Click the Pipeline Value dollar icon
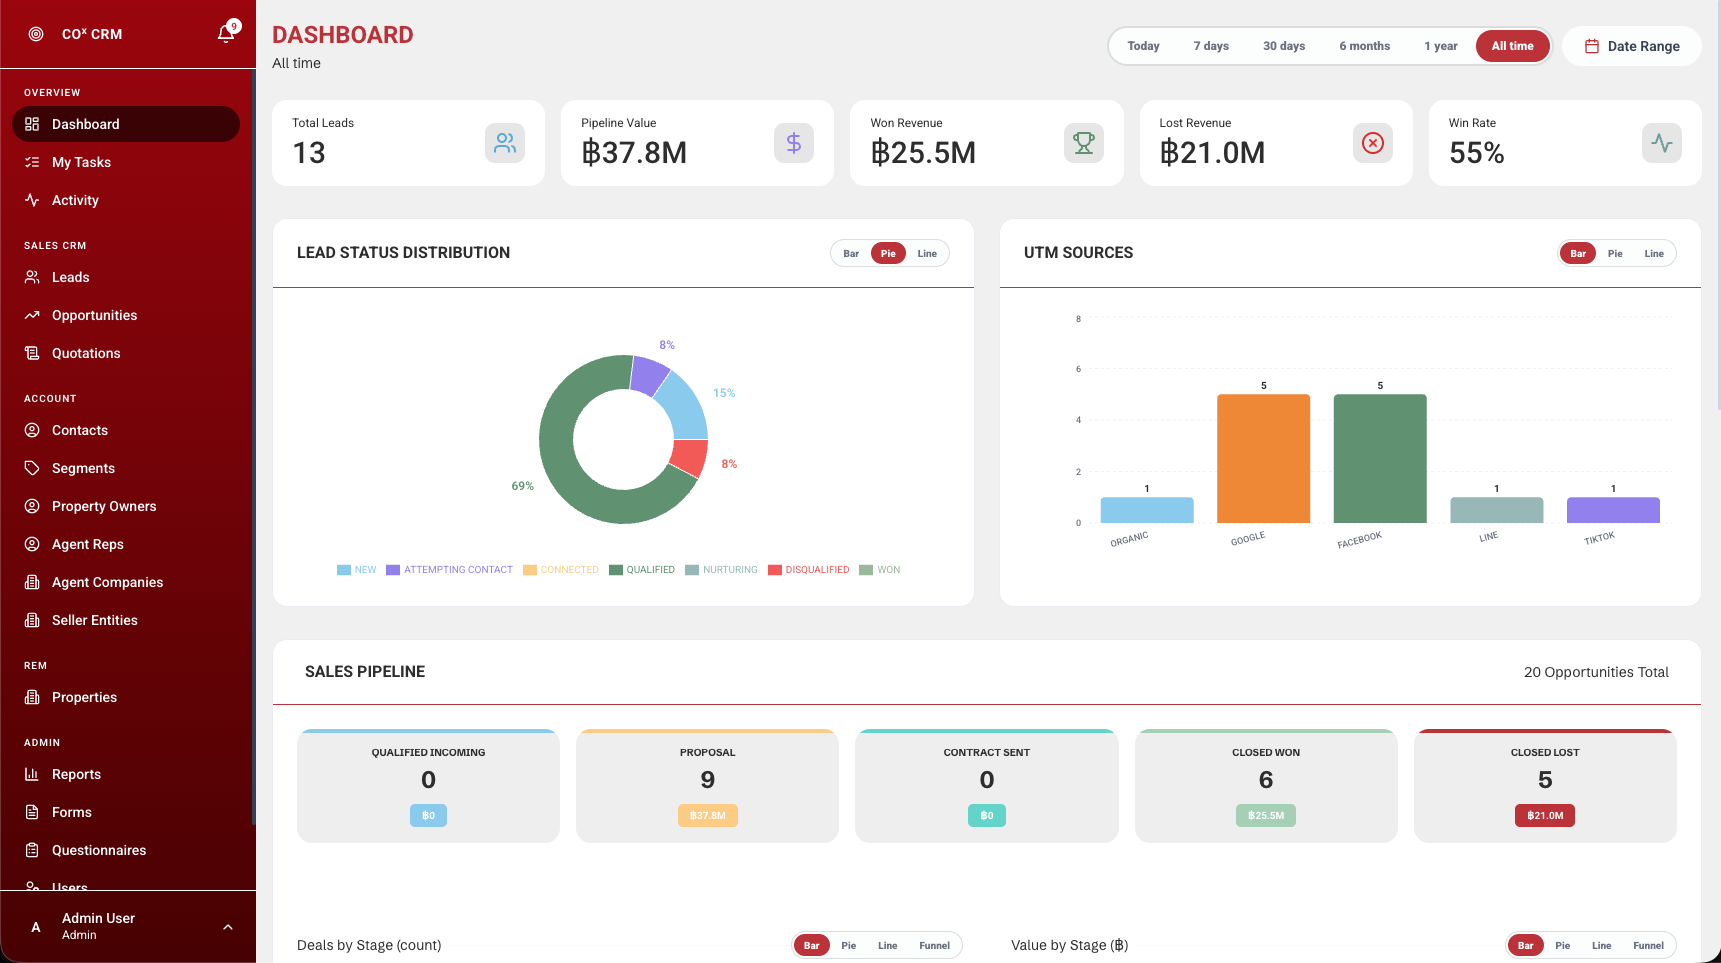 tap(794, 143)
